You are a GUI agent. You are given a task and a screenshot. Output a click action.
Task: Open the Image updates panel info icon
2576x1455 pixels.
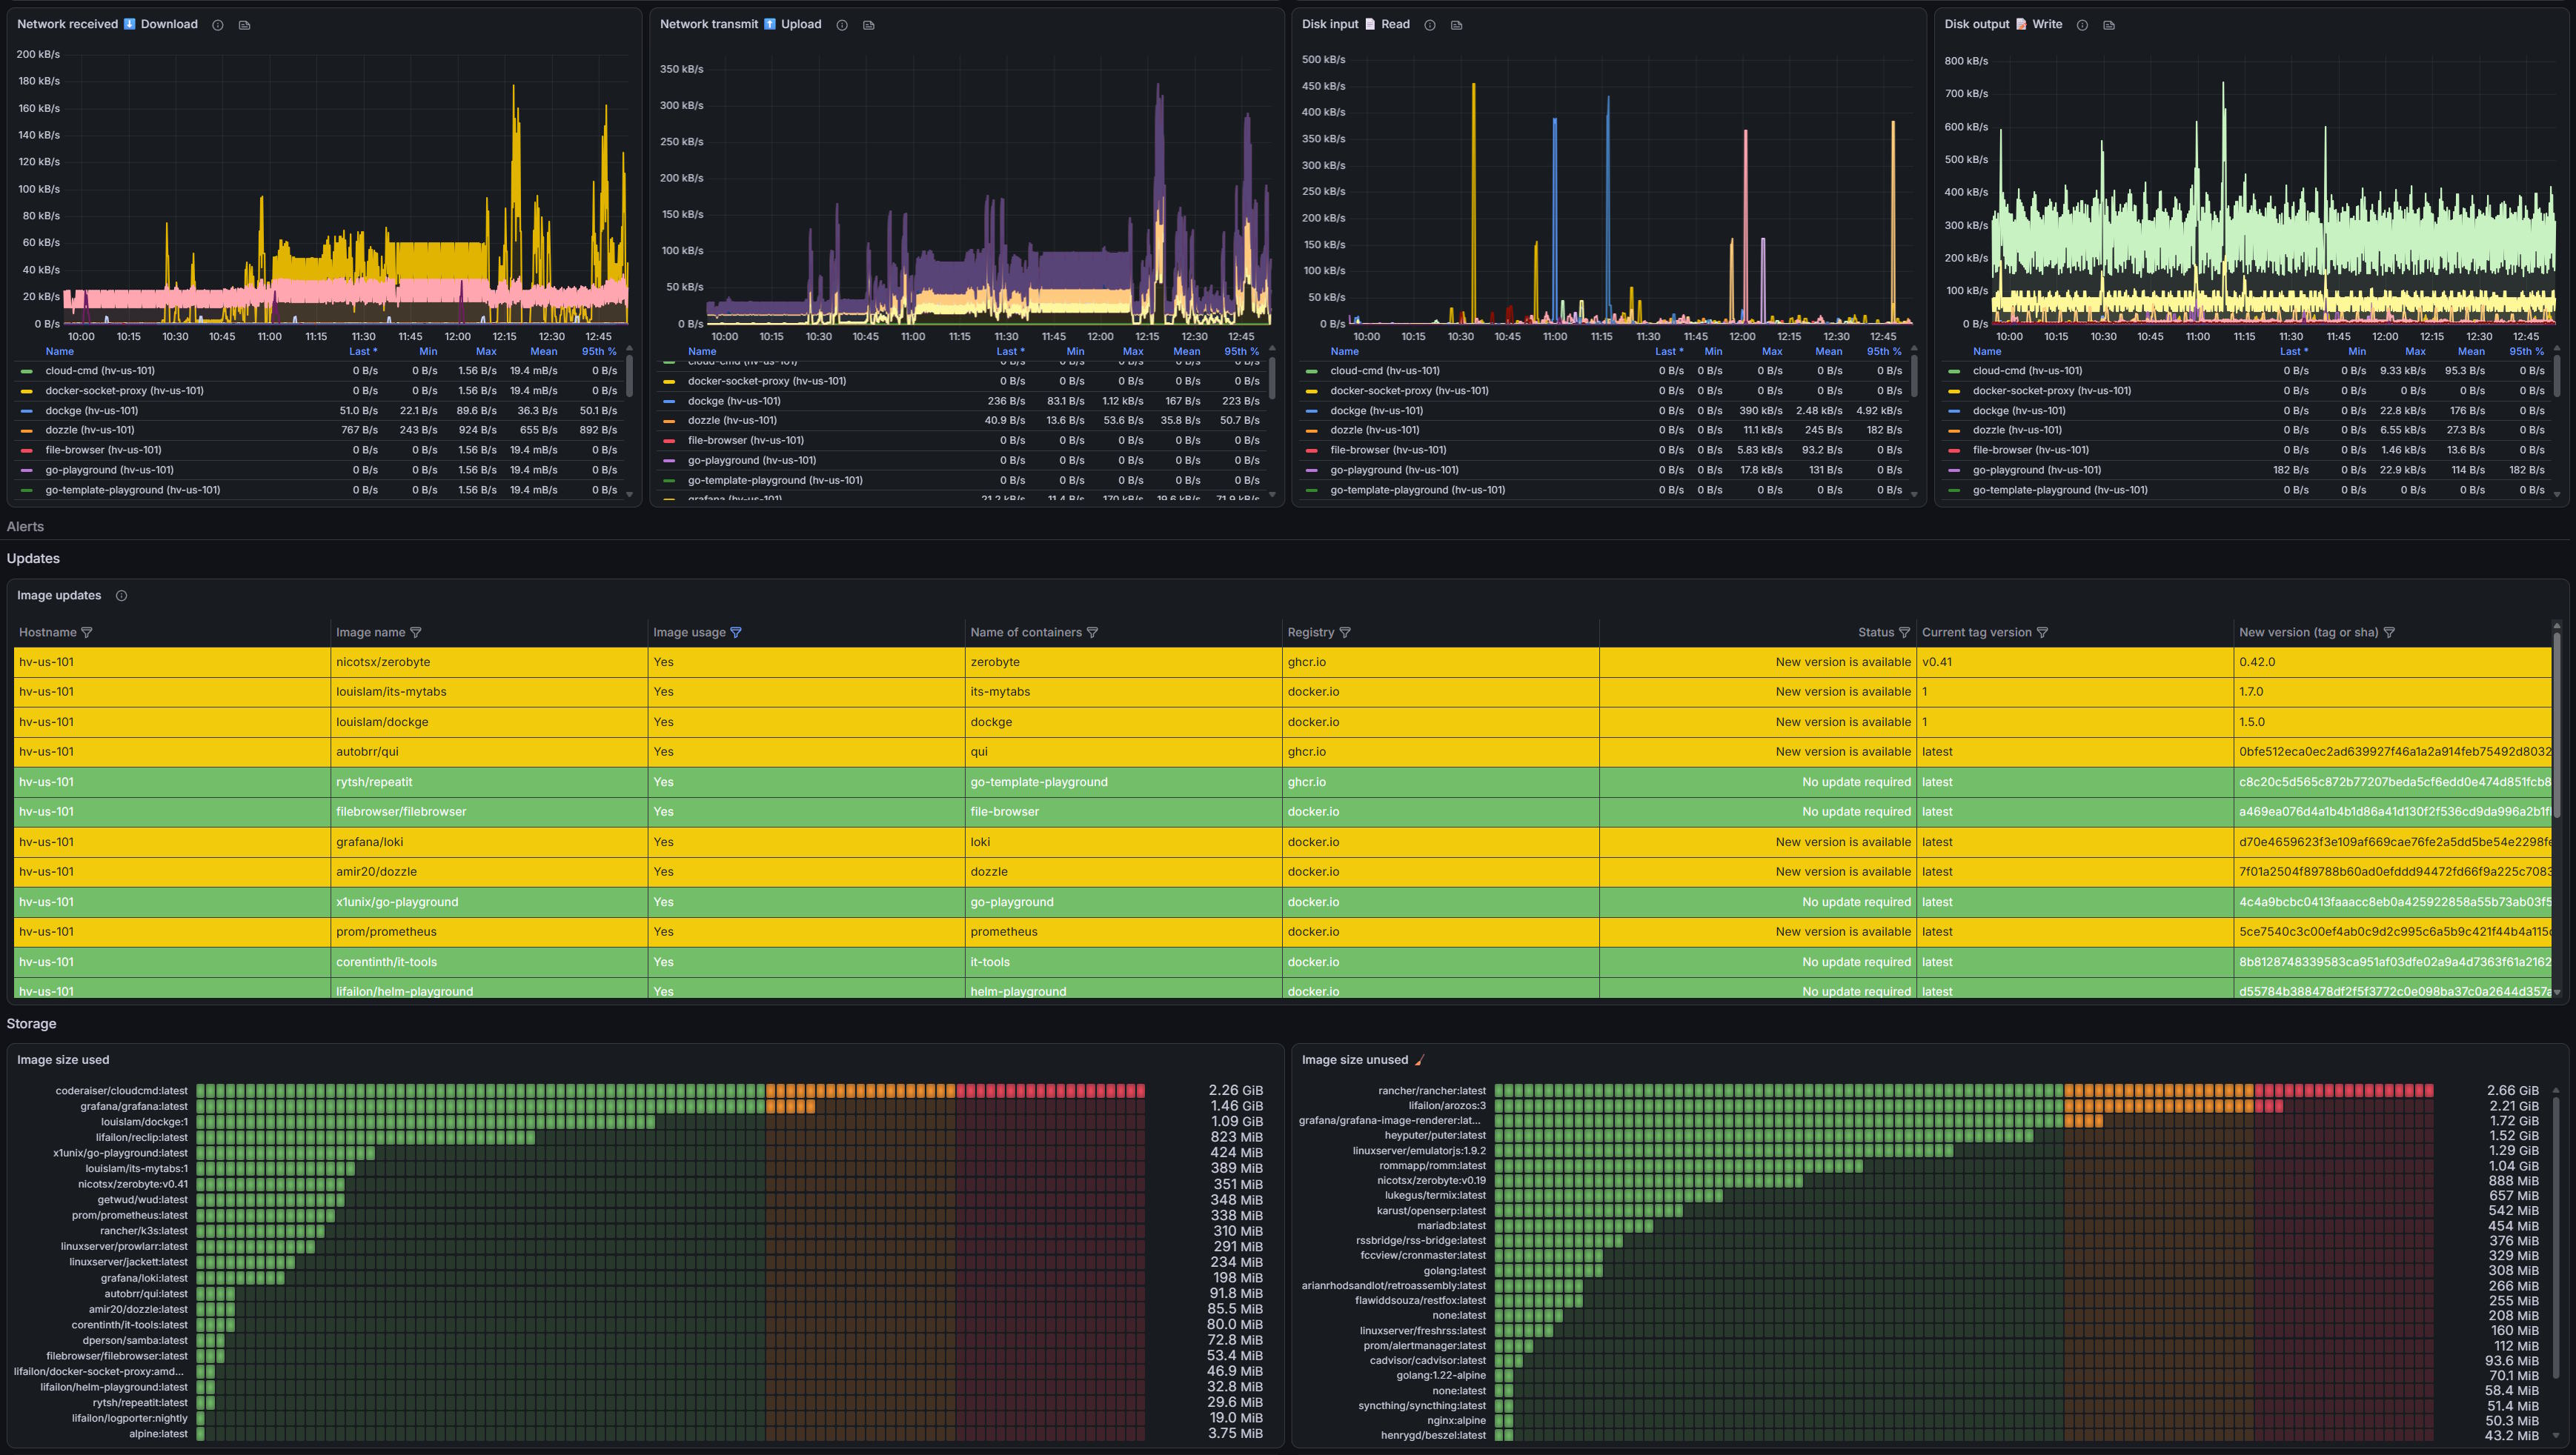pos(121,596)
